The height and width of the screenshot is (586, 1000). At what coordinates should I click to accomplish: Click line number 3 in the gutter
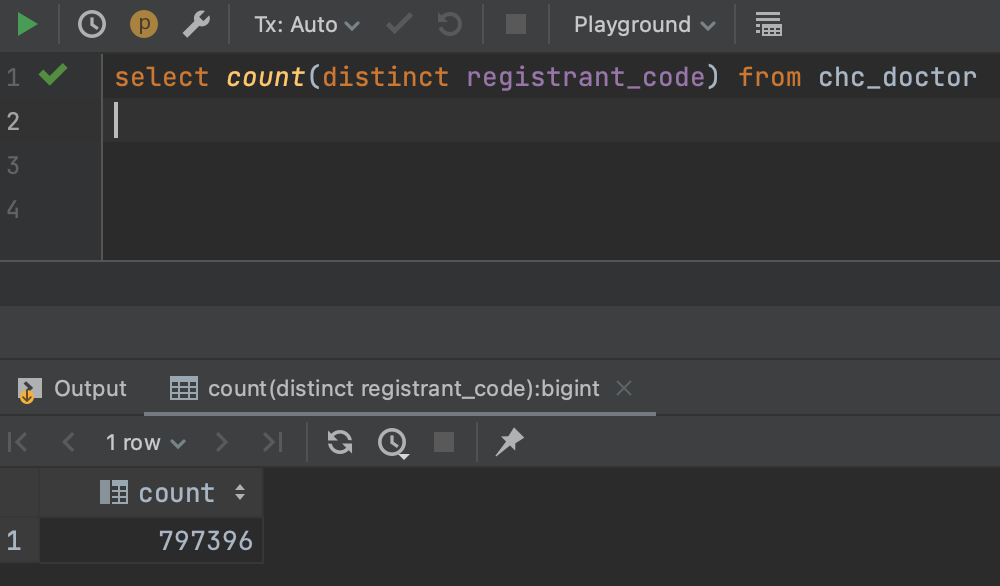(13, 165)
